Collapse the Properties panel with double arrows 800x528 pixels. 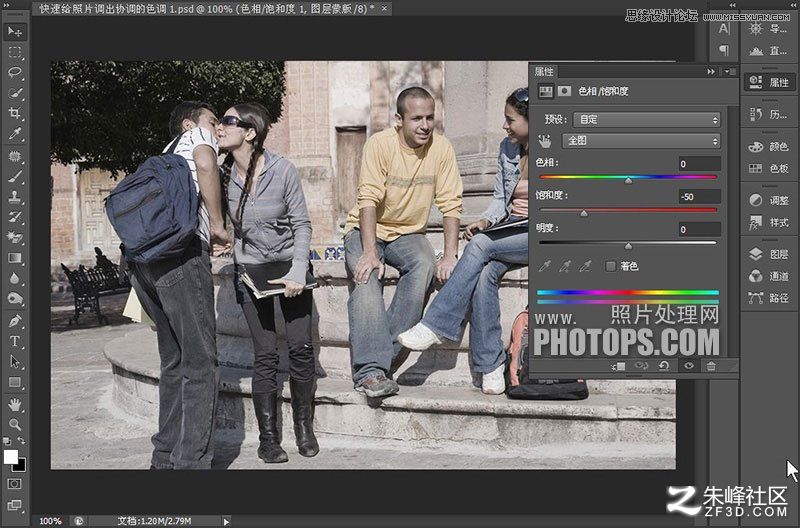(x=711, y=71)
